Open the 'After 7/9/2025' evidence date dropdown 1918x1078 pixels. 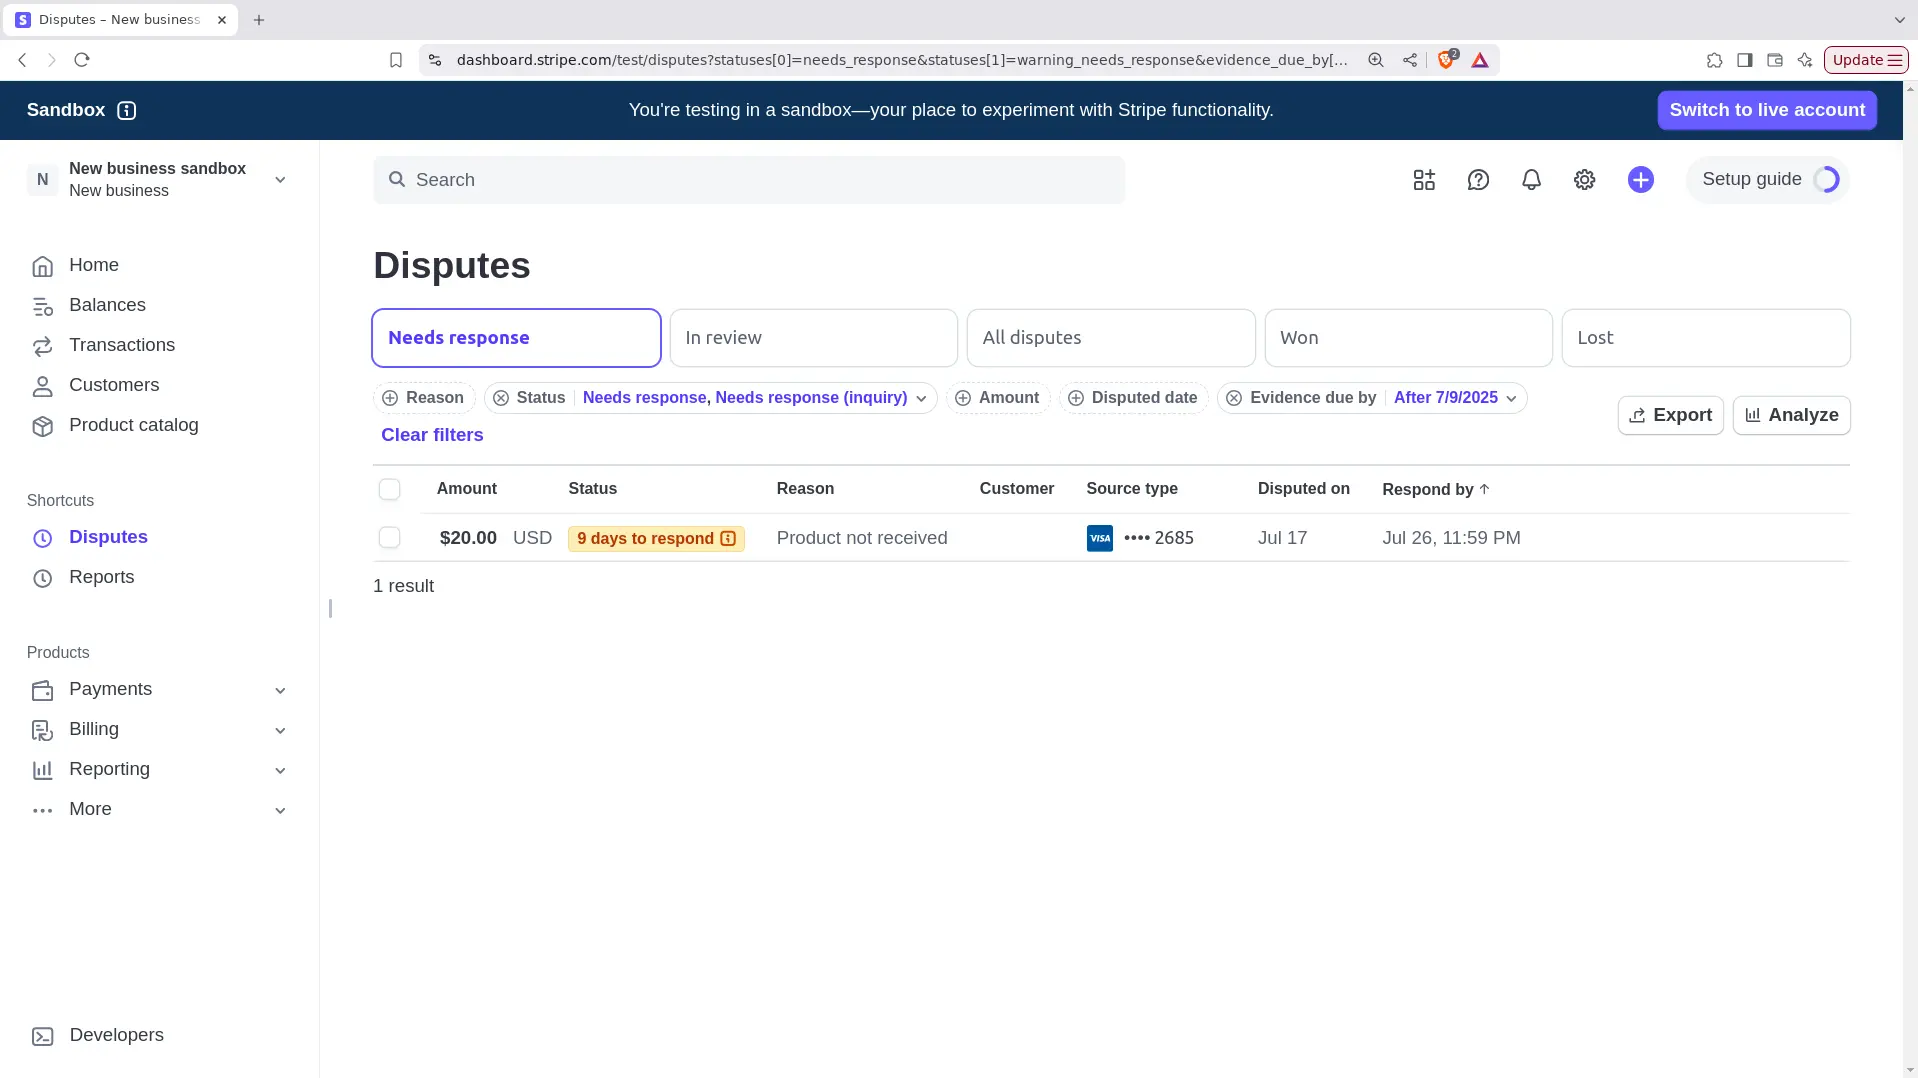[1452, 397]
